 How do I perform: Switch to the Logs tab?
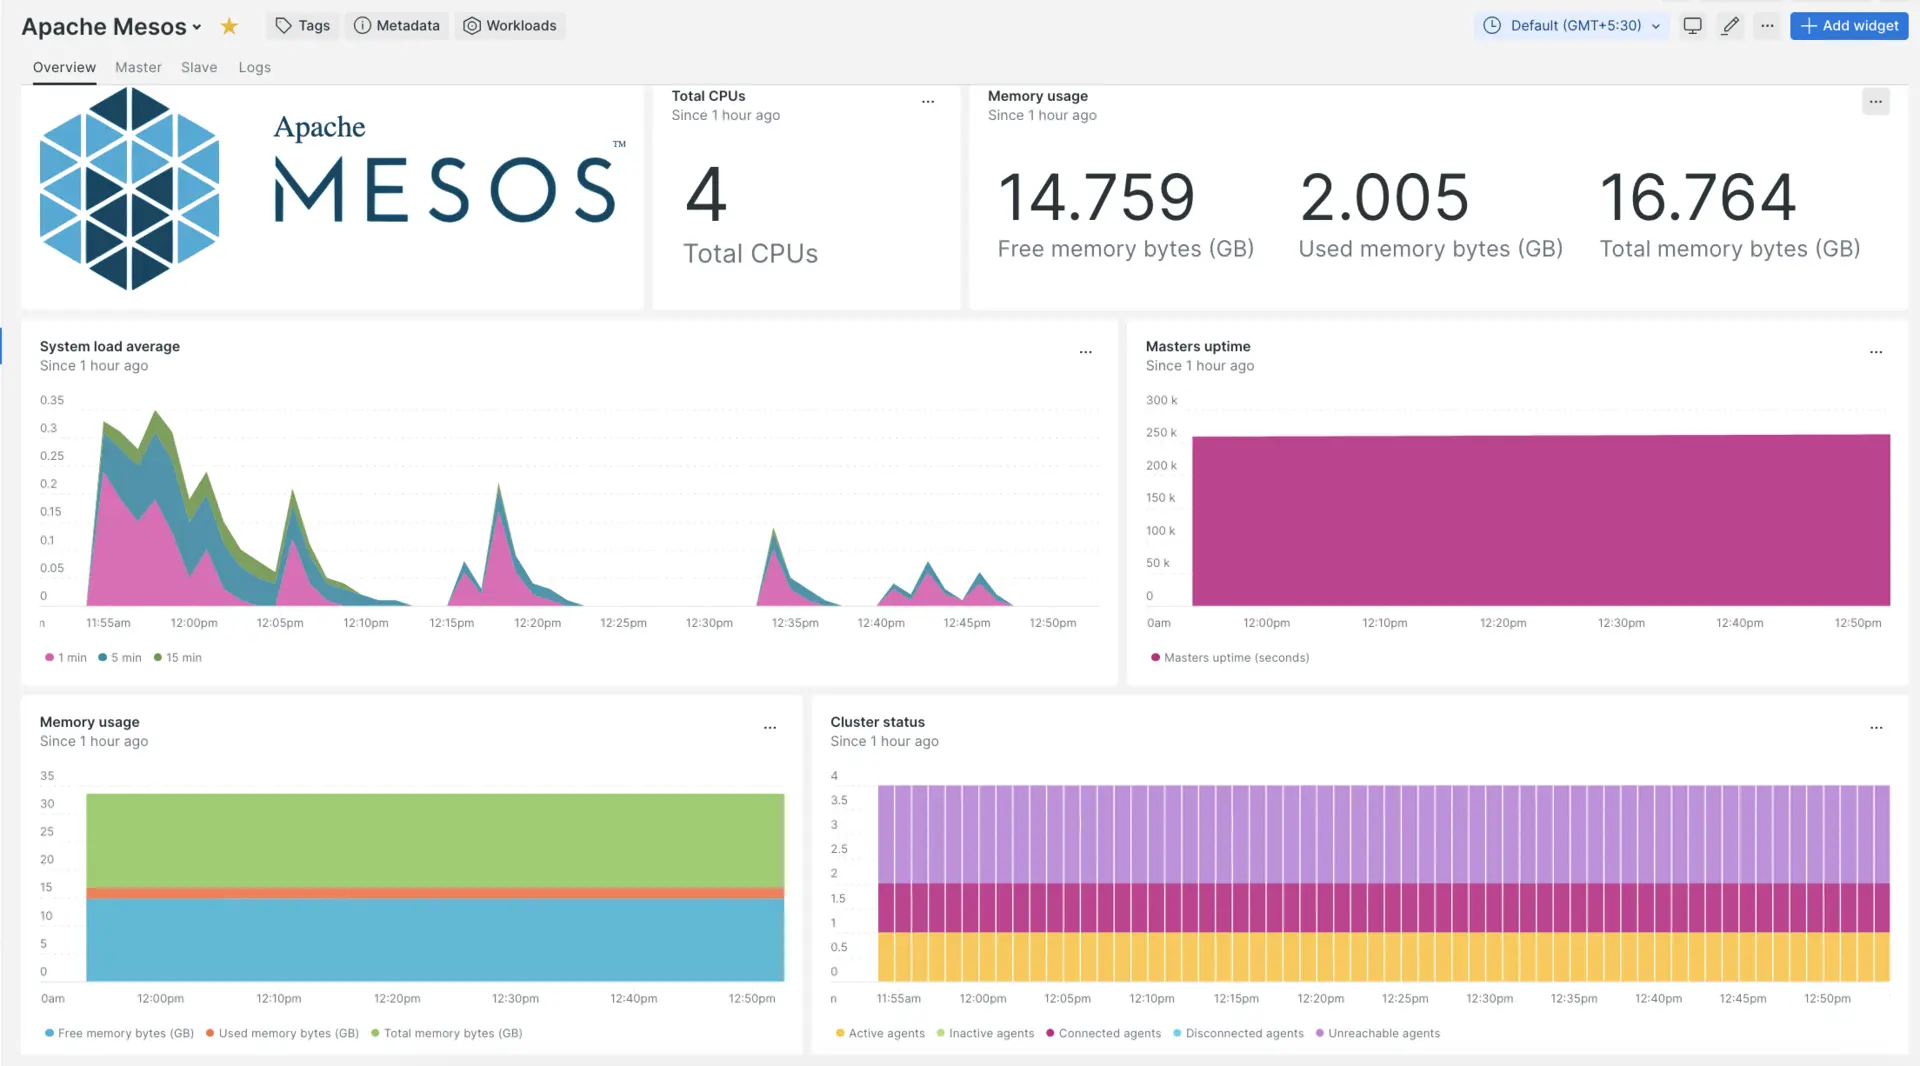click(254, 68)
